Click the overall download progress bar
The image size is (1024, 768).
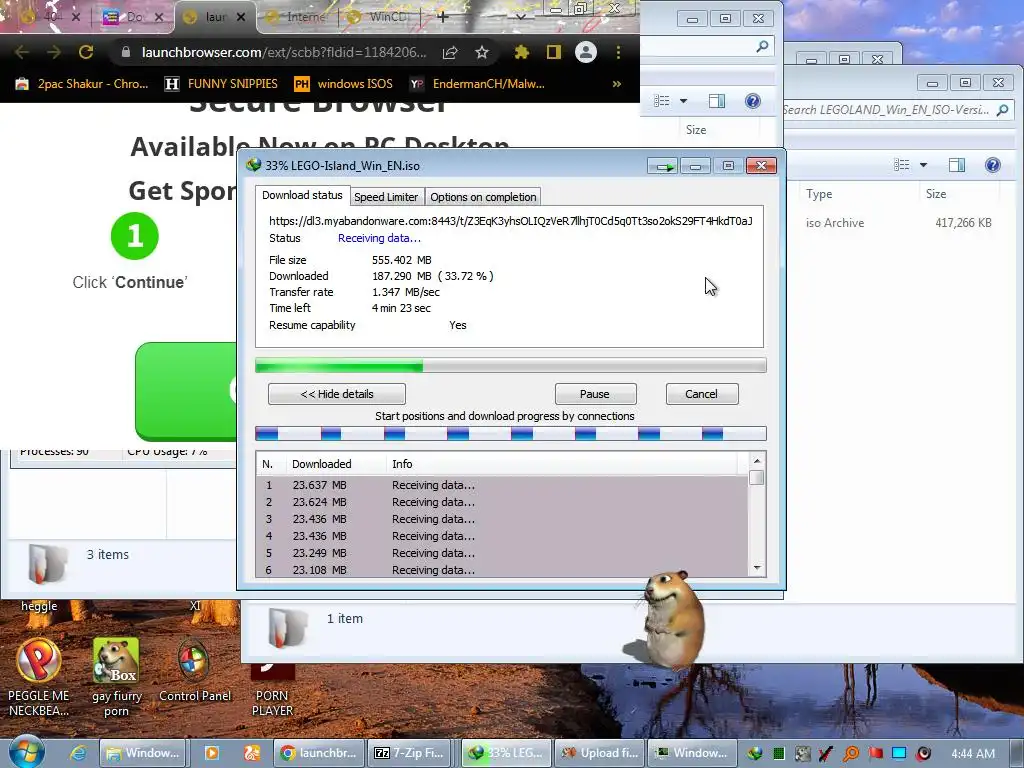(x=511, y=365)
